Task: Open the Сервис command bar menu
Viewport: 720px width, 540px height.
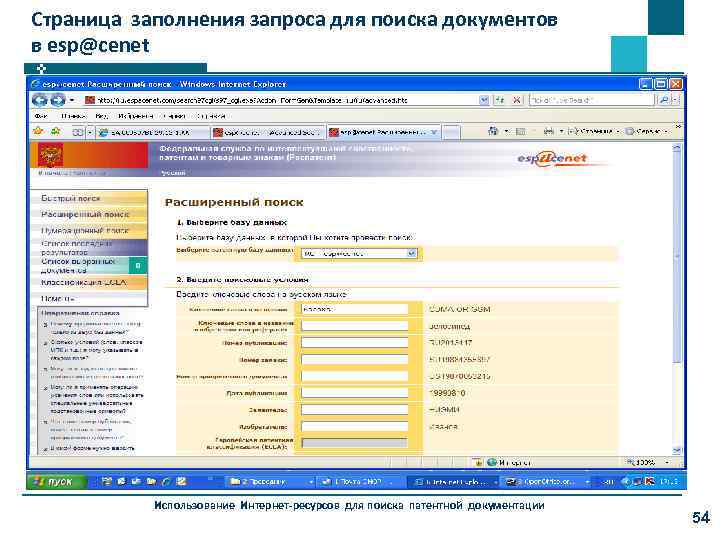Action: [647, 132]
